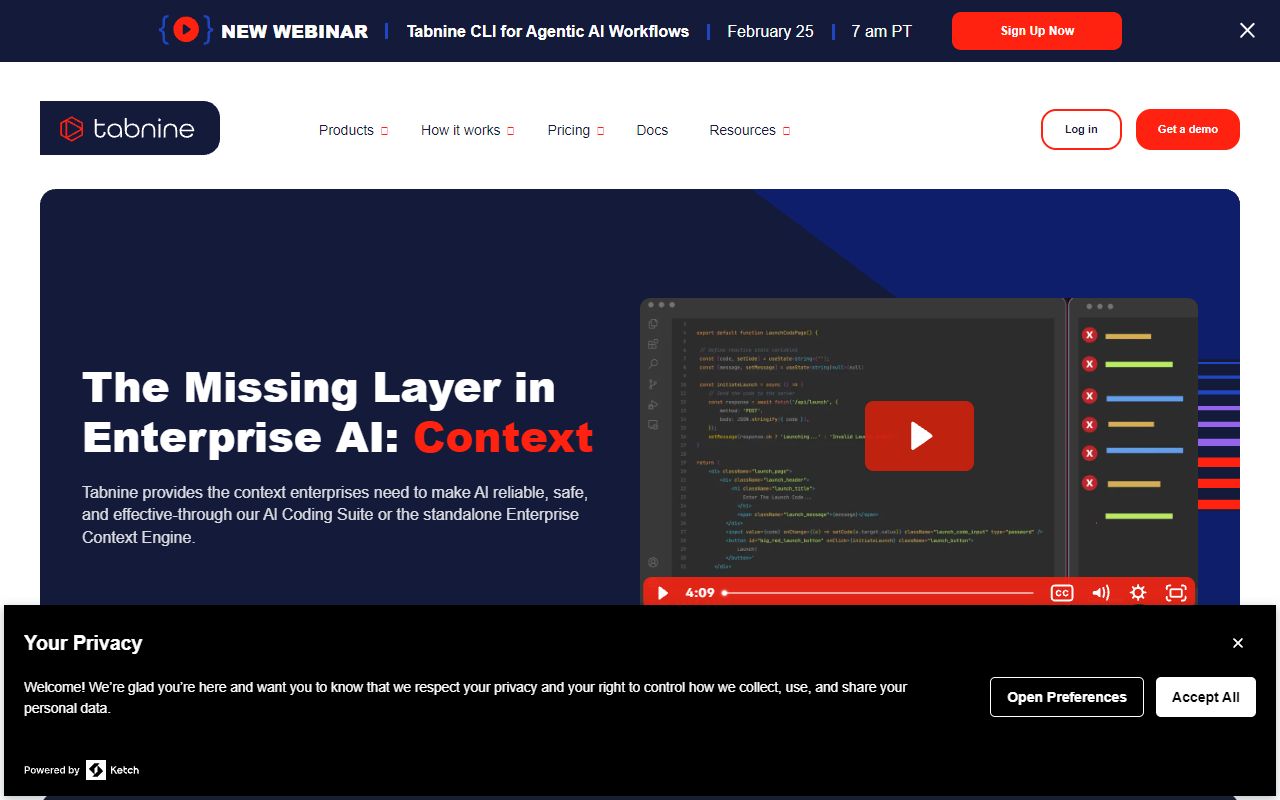Image resolution: width=1280 pixels, height=800 pixels.
Task: Click the Sign Up Now button
Action: click(x=1036, y=31)
